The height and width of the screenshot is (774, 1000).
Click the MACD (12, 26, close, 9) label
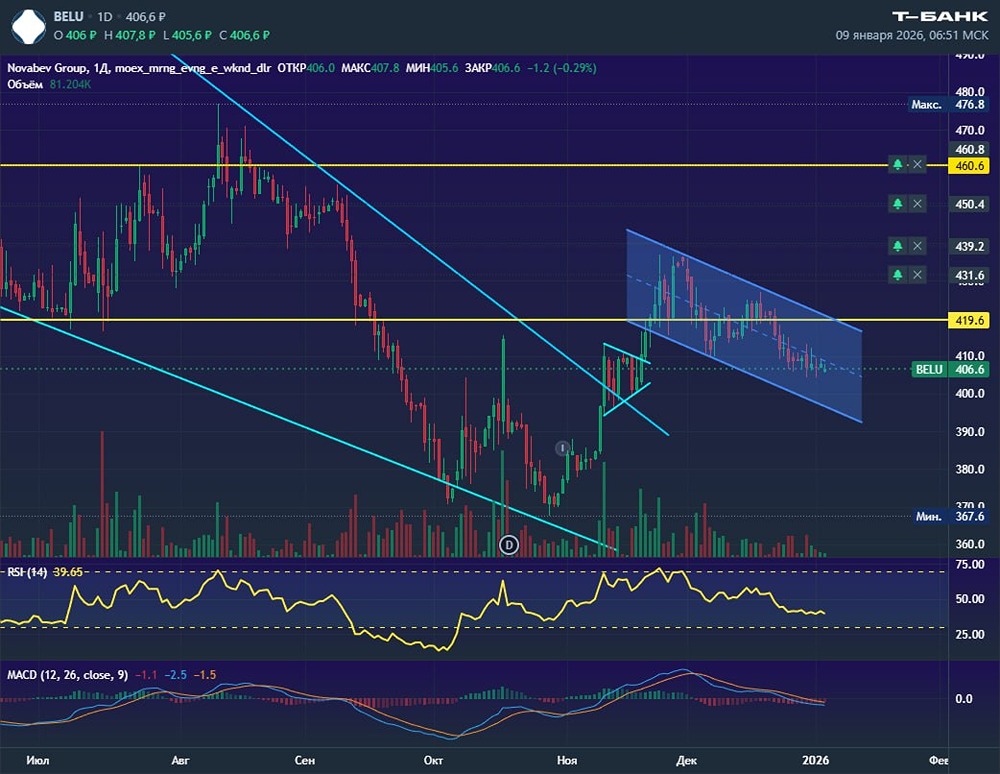pyautogui.click(x=68, y=675)
